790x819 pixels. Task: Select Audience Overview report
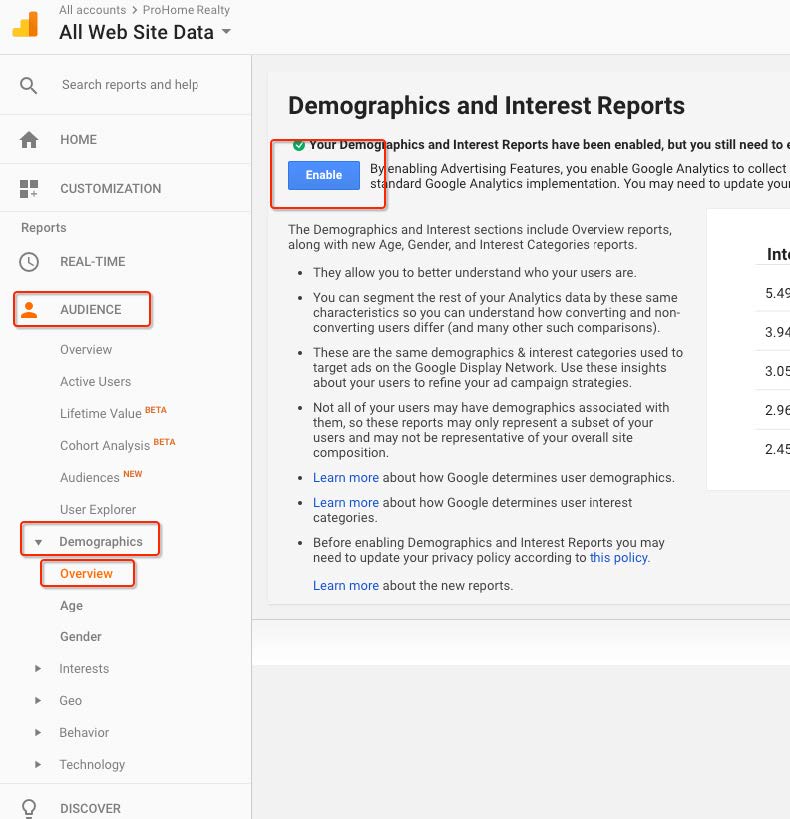(86, 349)
